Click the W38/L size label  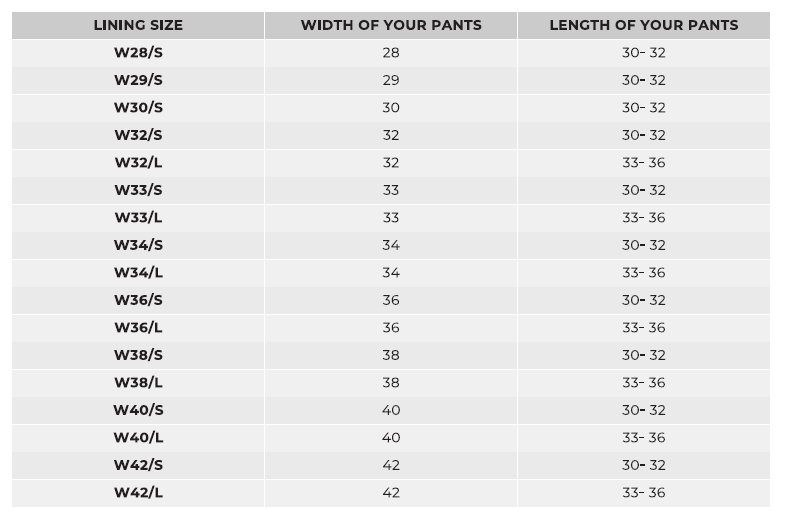pyautogui.click(x=138, y=382)
